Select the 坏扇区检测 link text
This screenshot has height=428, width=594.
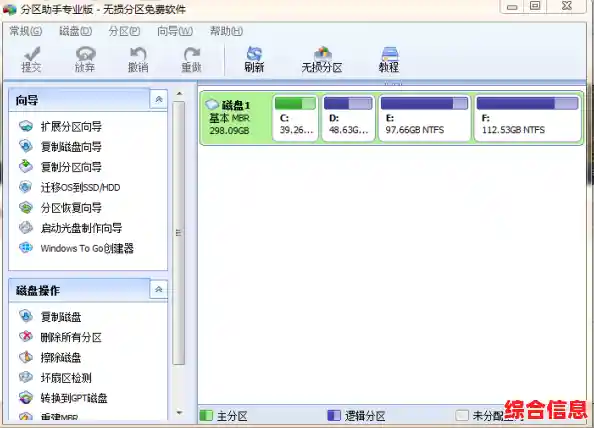tap(66, 378)
